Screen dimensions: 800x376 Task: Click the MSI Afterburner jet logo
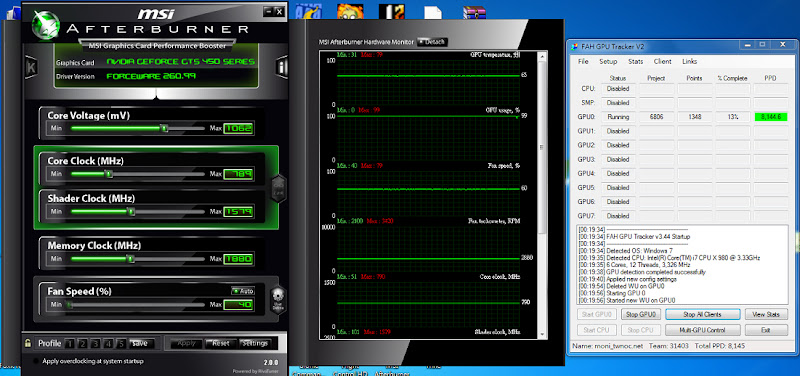46,24
